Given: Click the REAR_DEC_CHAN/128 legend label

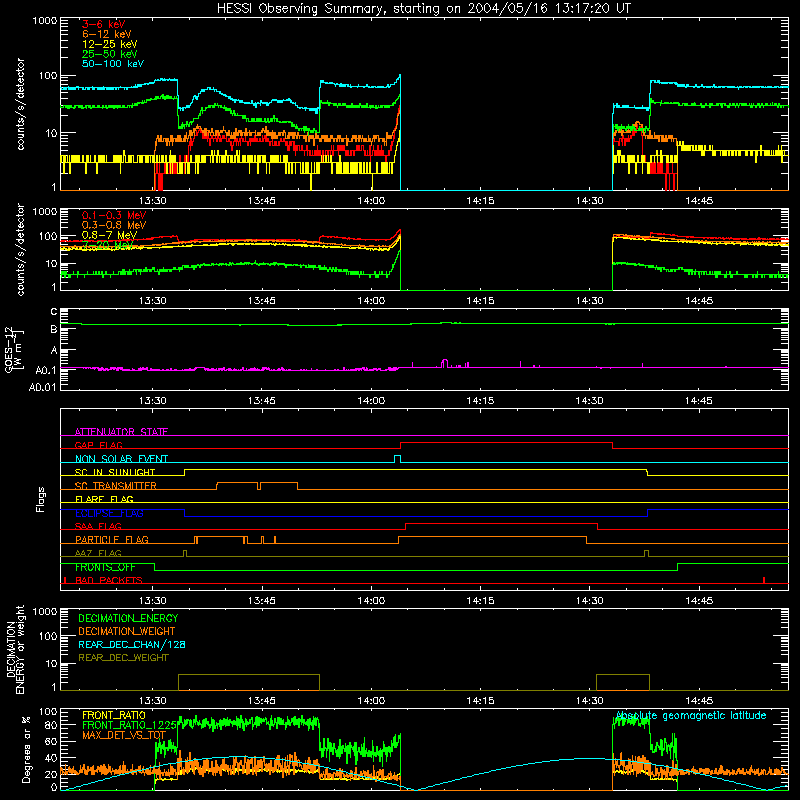Looking at the screenshot, I should pos(132,644).
